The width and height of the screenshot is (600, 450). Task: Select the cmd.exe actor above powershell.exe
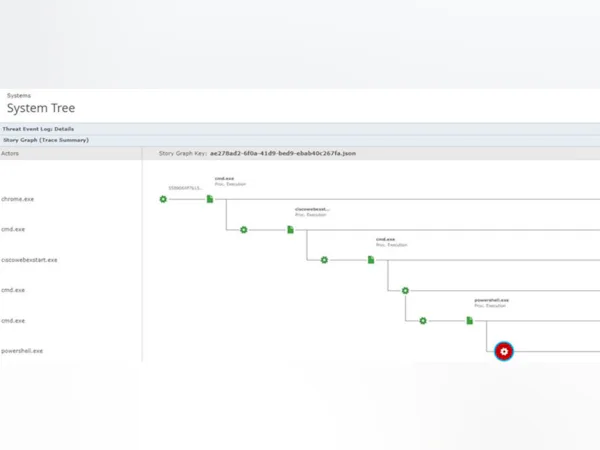point(13,321)
